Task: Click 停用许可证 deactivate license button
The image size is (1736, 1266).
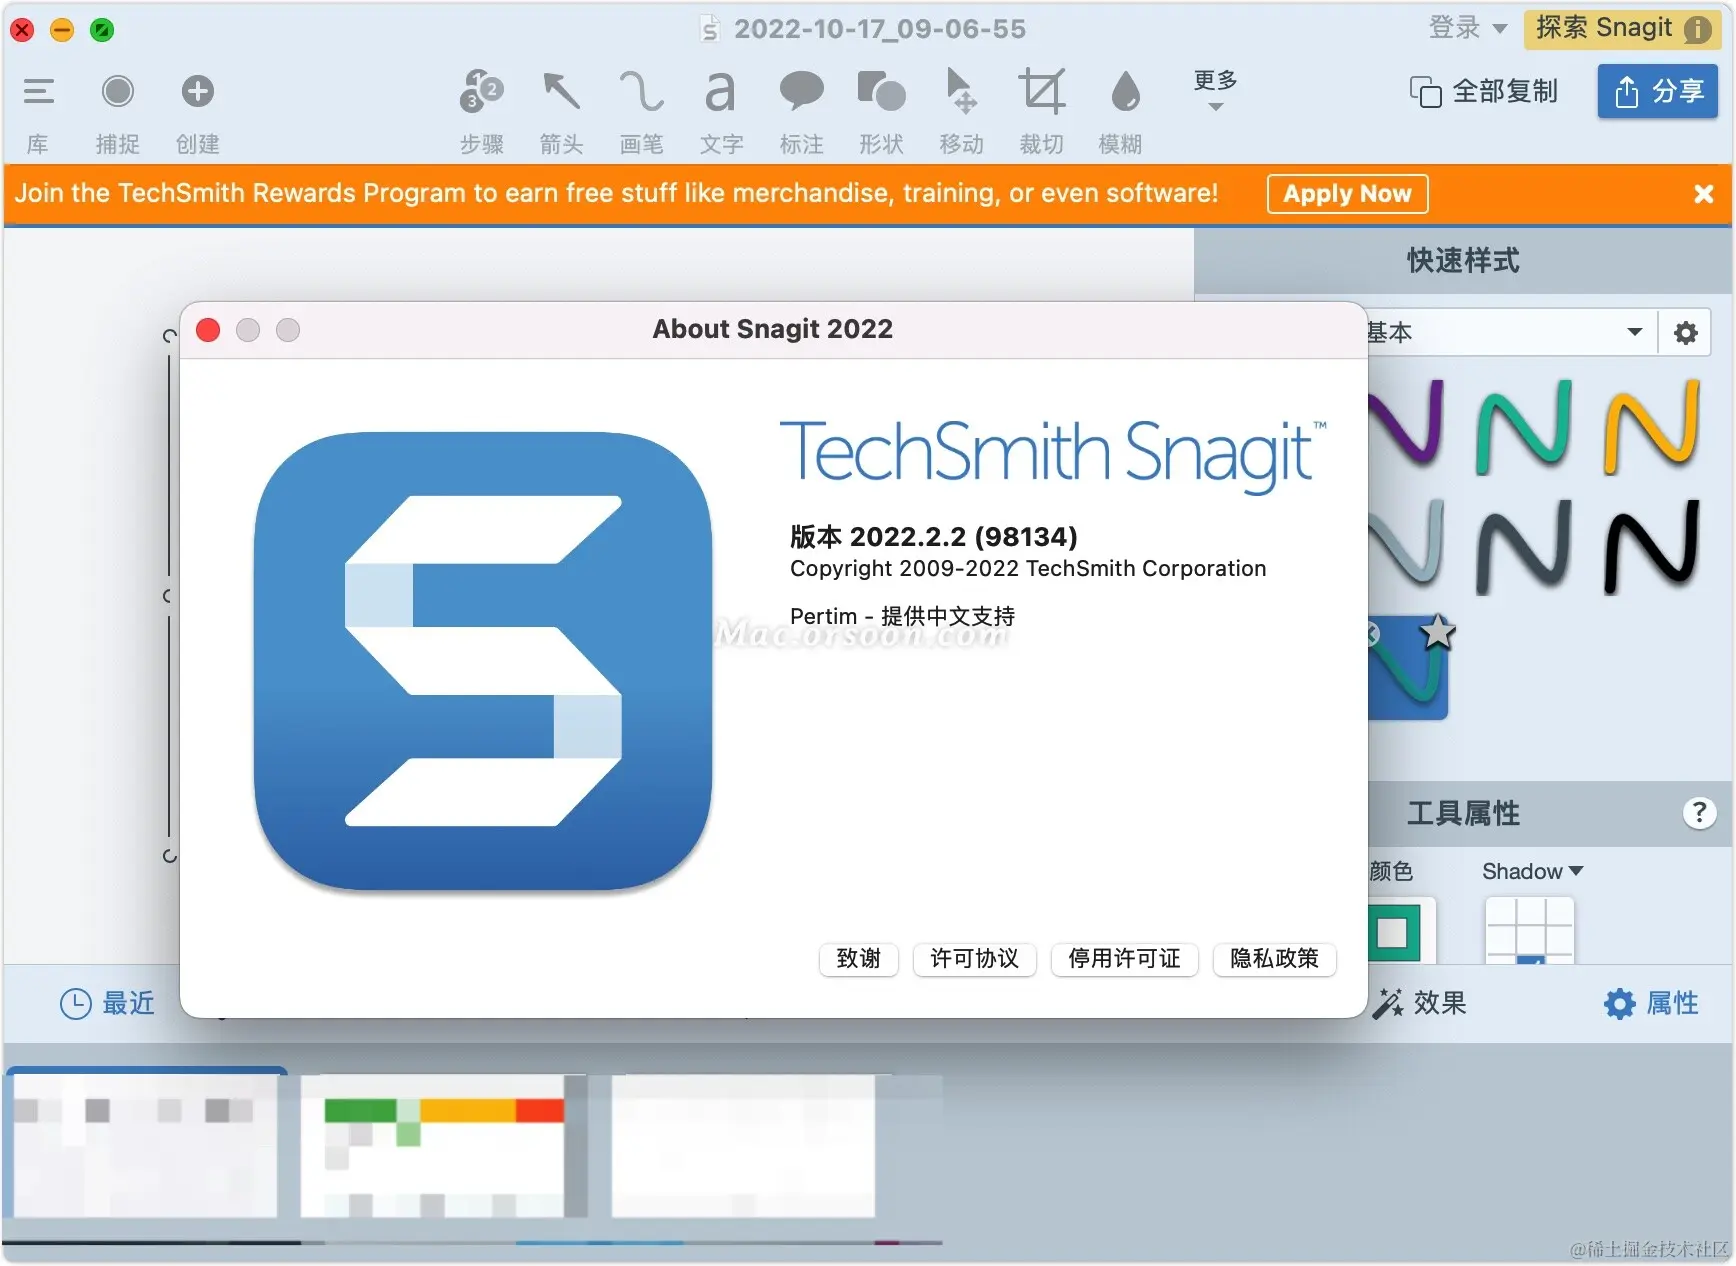Action: (x=1124, y=959)
